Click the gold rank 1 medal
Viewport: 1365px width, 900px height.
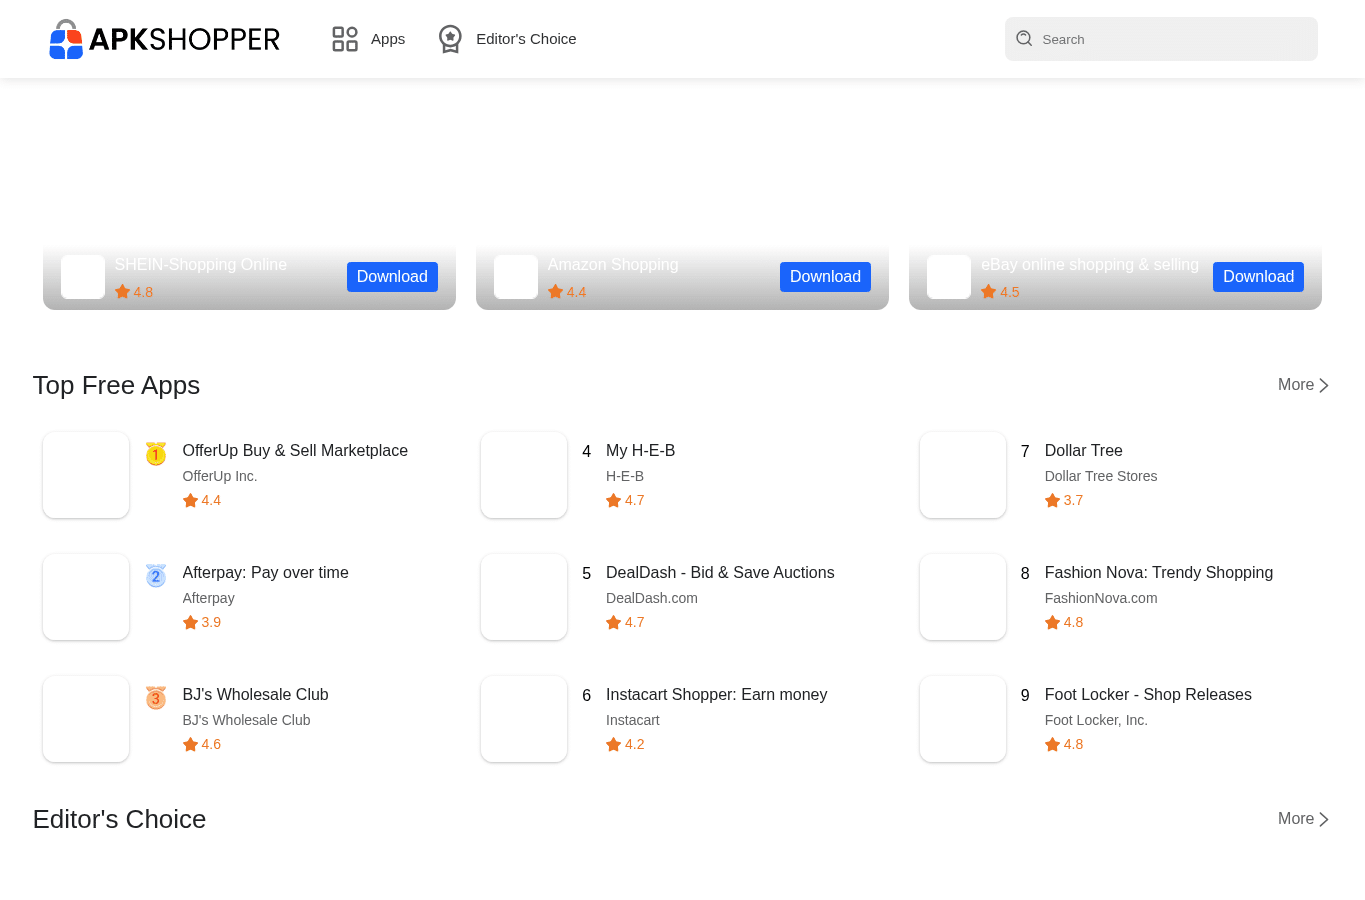[x=156, y=454]
